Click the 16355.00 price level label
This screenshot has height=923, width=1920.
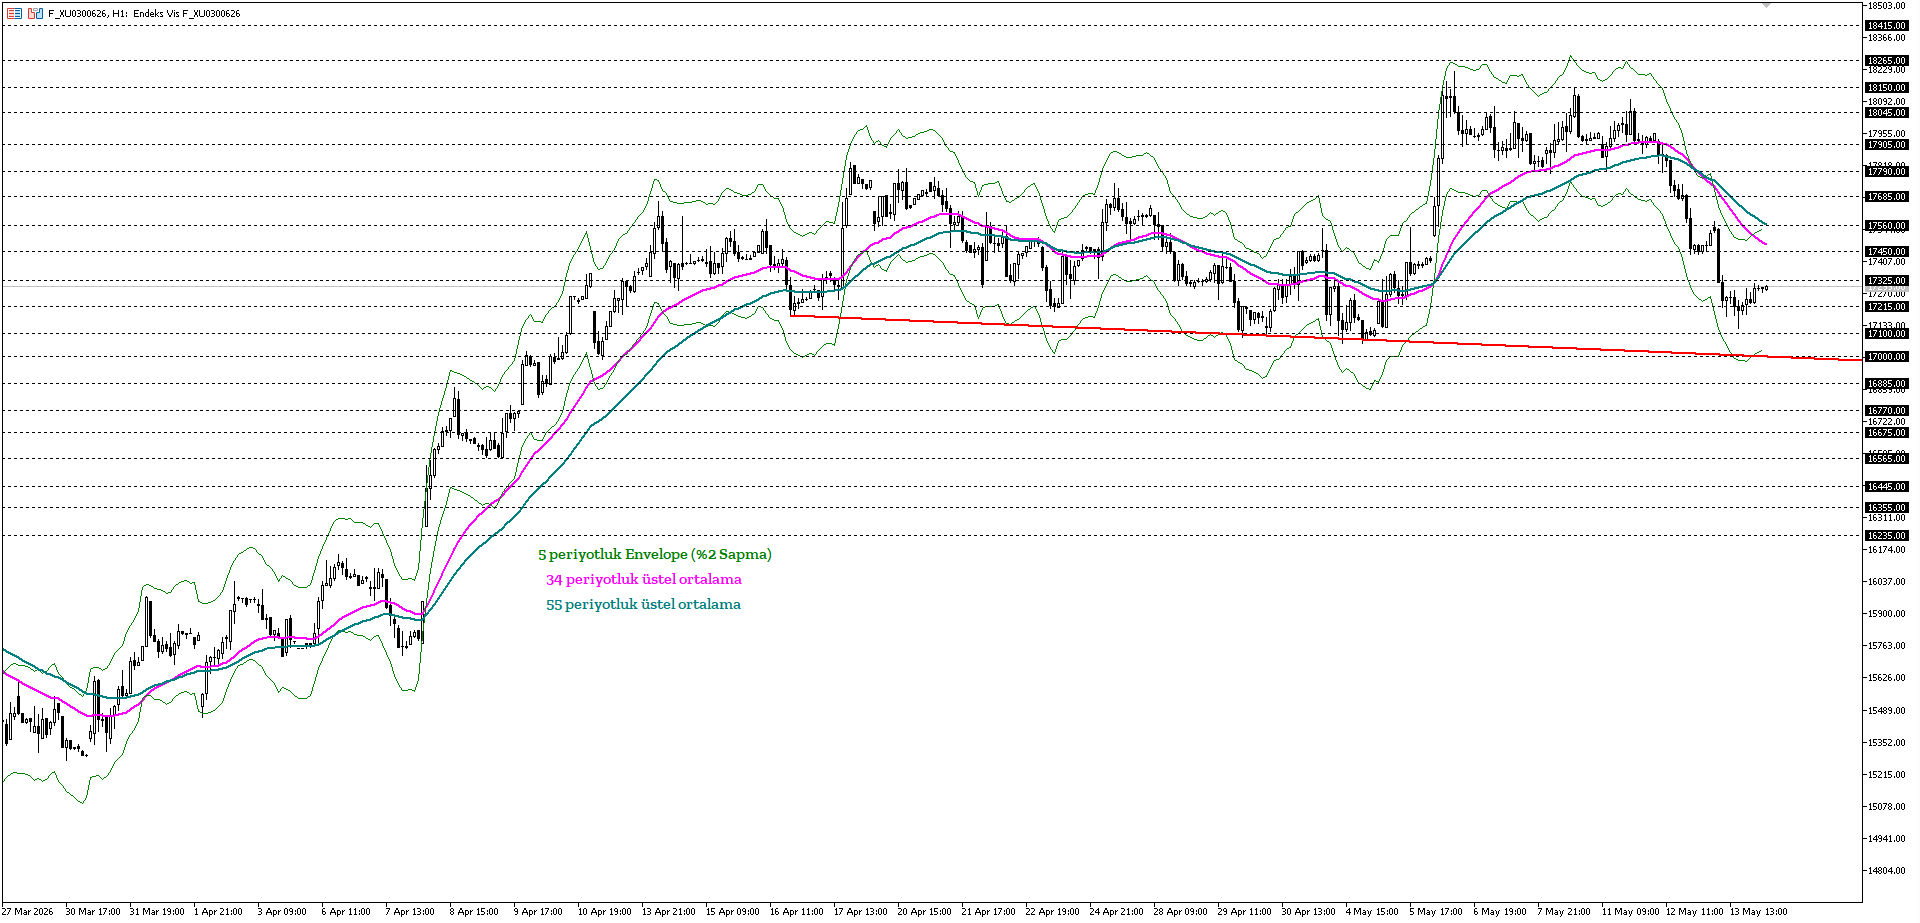pos(1886,508)
